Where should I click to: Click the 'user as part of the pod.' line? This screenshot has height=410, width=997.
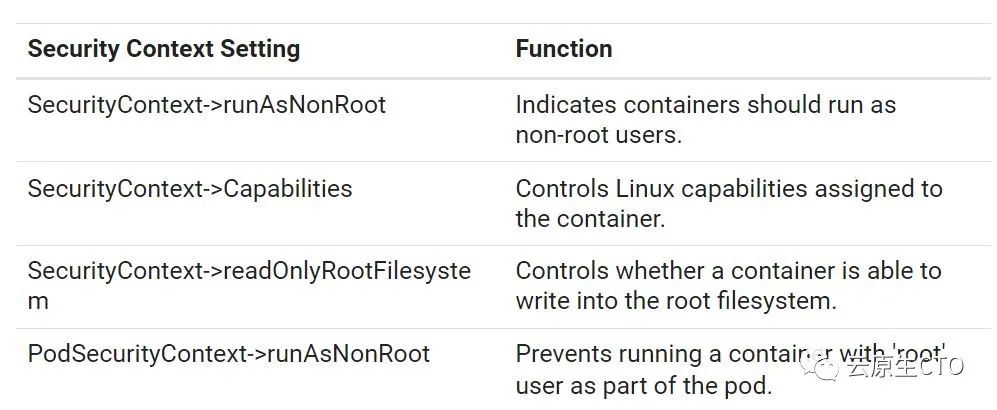(643, 384)
